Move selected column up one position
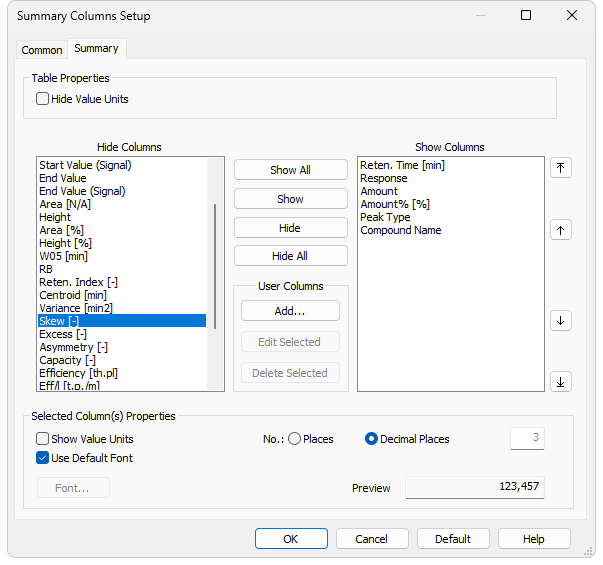 point(560,230)
